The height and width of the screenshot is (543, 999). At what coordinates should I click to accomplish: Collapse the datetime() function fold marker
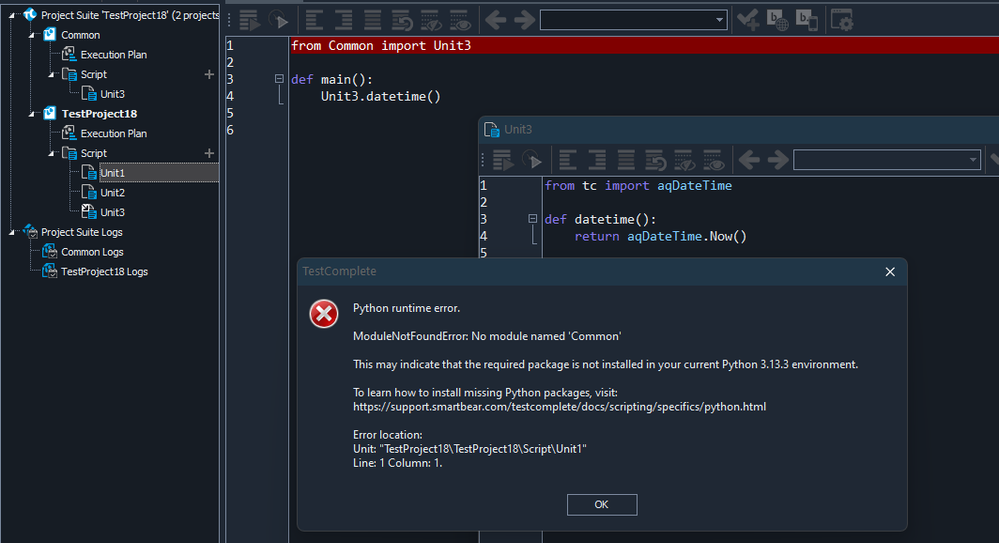pos(532,219)
